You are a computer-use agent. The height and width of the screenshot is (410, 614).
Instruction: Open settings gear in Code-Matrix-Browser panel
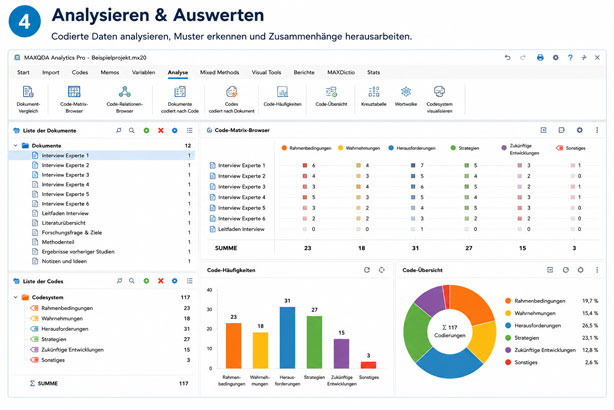[x=580, y=130]
